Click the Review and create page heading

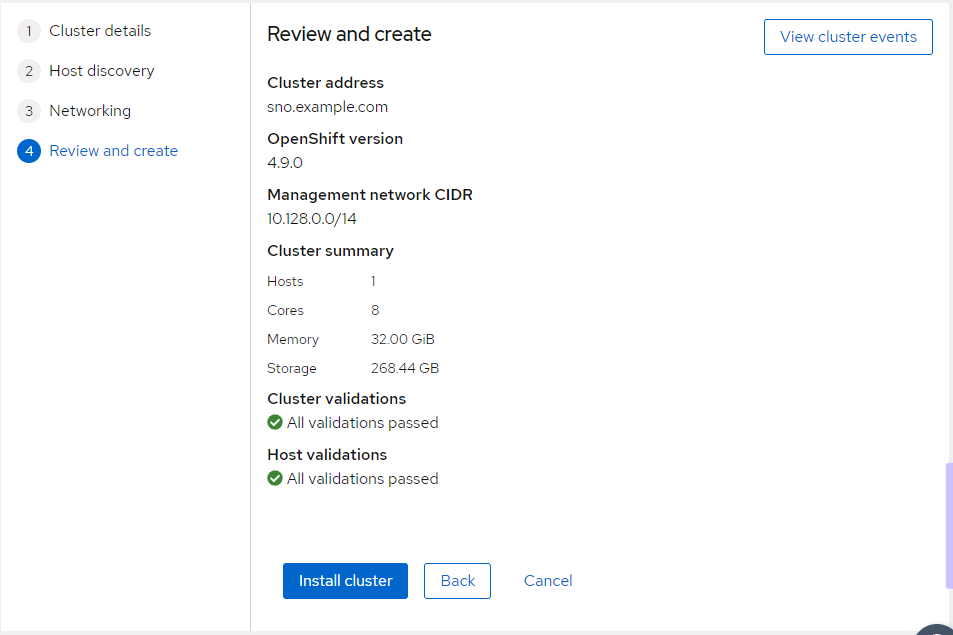[349, 34]
